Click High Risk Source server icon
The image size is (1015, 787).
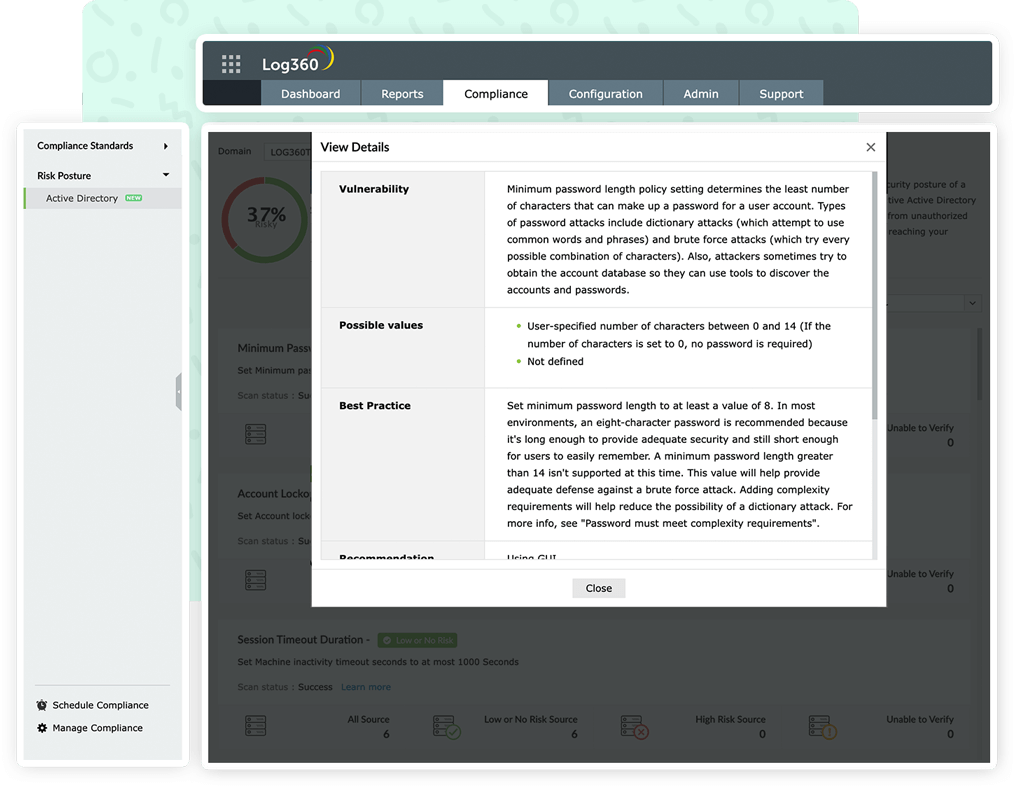click(x=634, y=727)
